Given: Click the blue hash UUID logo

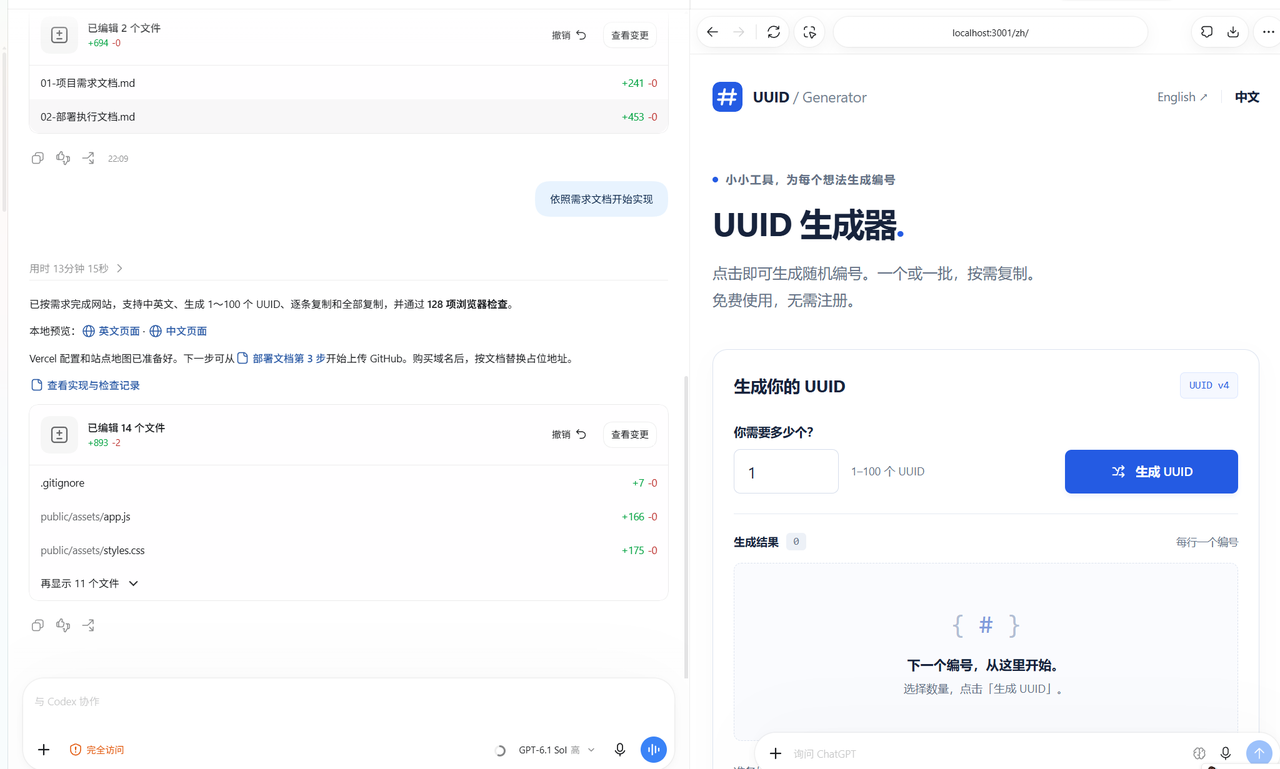Looking at the screenshot, I should click(x=727, y=97).
